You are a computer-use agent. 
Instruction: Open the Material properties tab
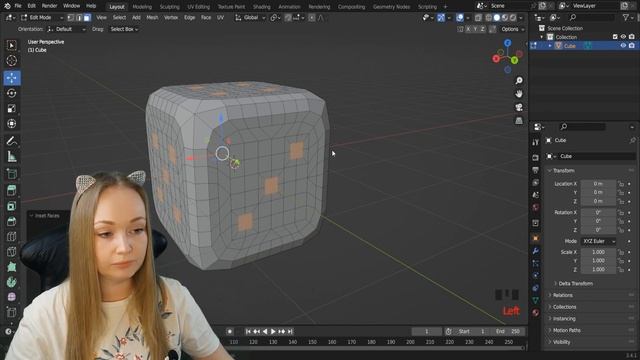click(536, 313)
